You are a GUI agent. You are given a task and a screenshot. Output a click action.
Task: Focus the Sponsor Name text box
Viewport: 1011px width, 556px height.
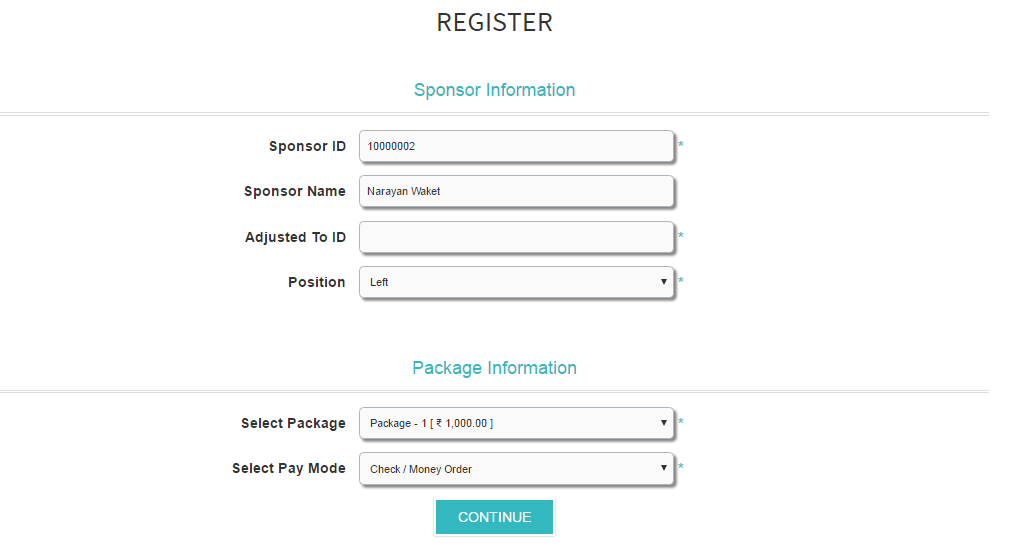(516, 191)
